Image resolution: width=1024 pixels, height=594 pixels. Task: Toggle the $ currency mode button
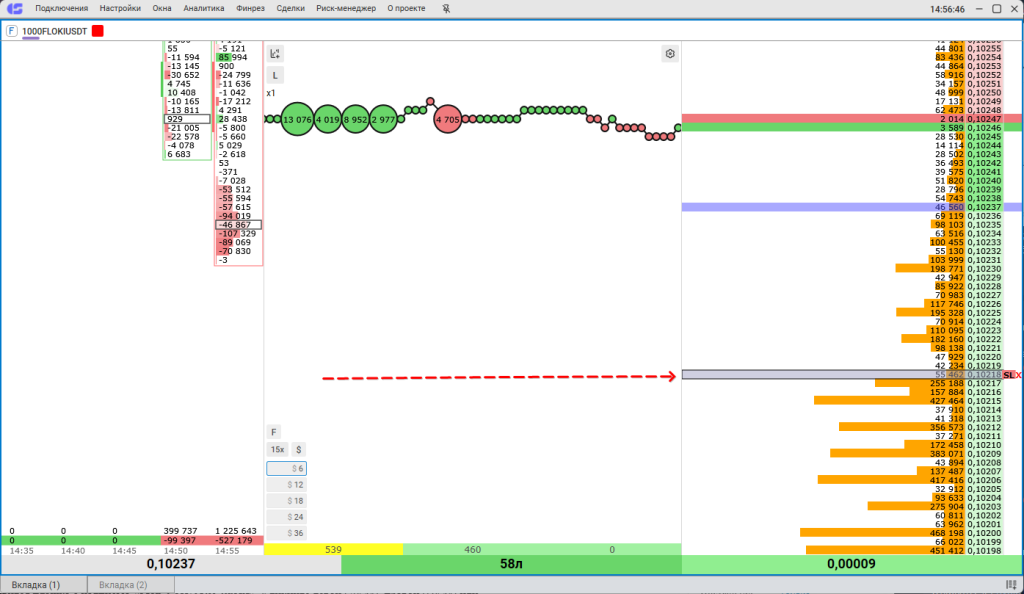[x=298, y=450]
